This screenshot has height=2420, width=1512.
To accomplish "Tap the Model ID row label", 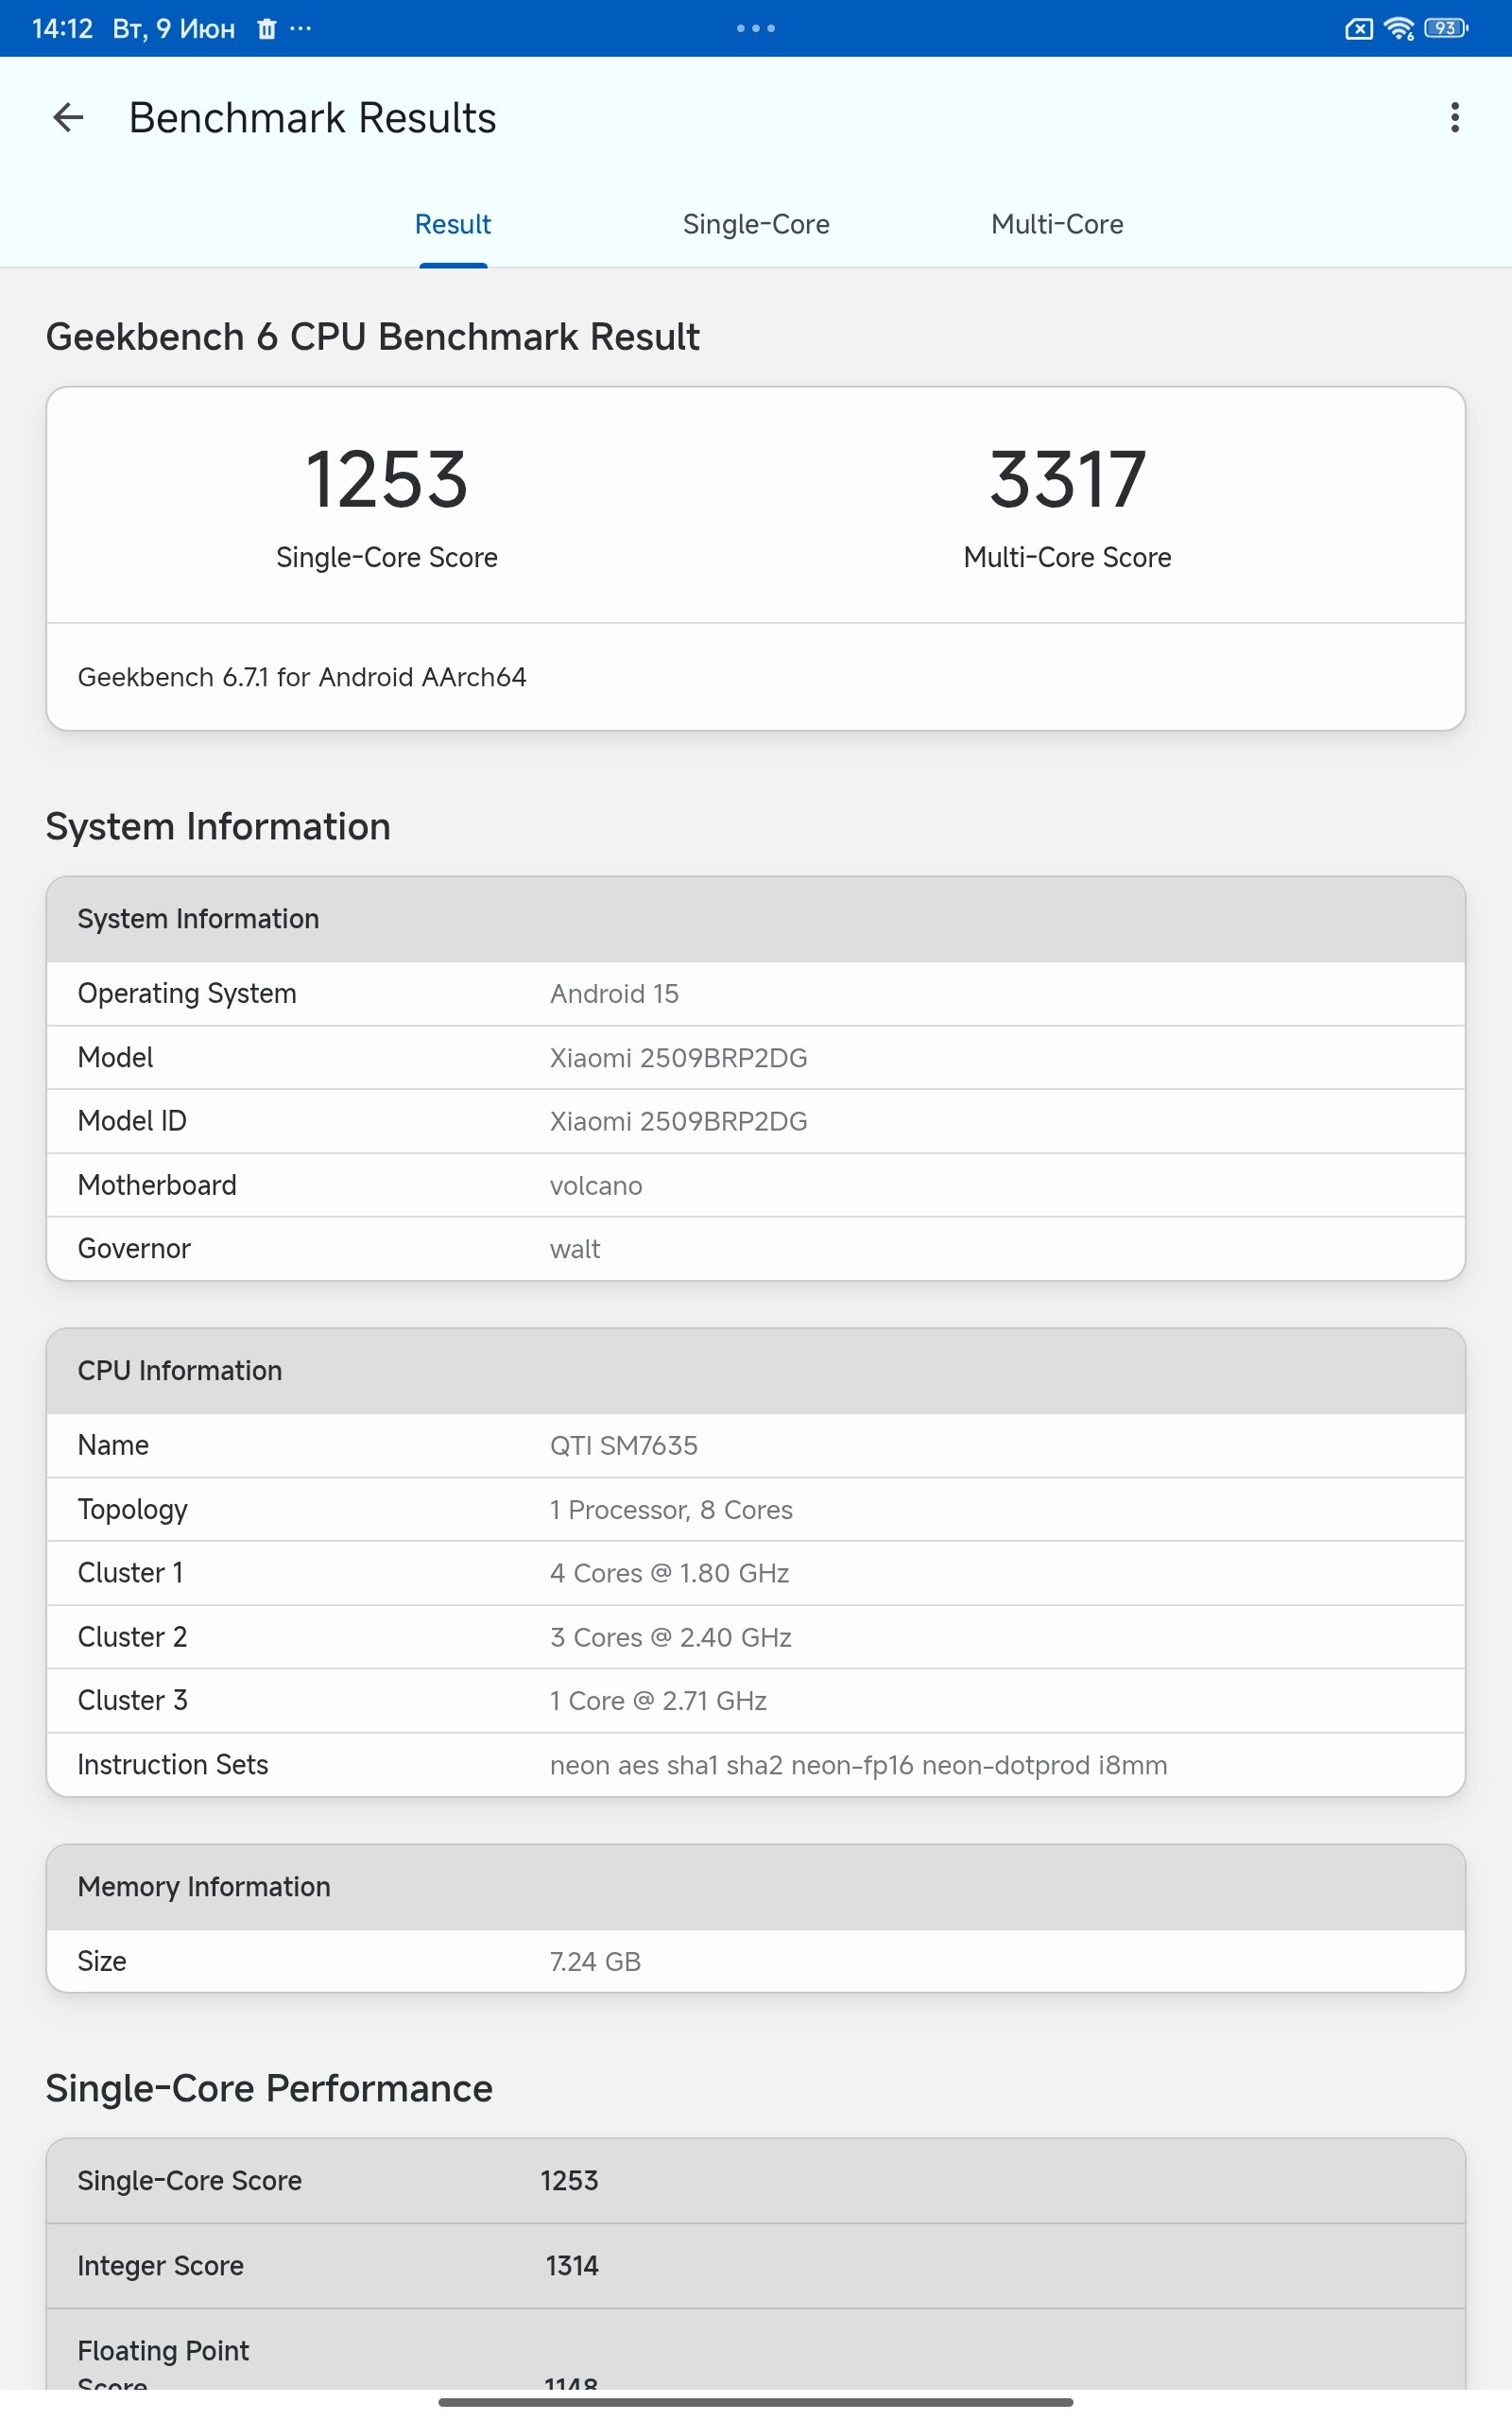I will coord(132,1121).
